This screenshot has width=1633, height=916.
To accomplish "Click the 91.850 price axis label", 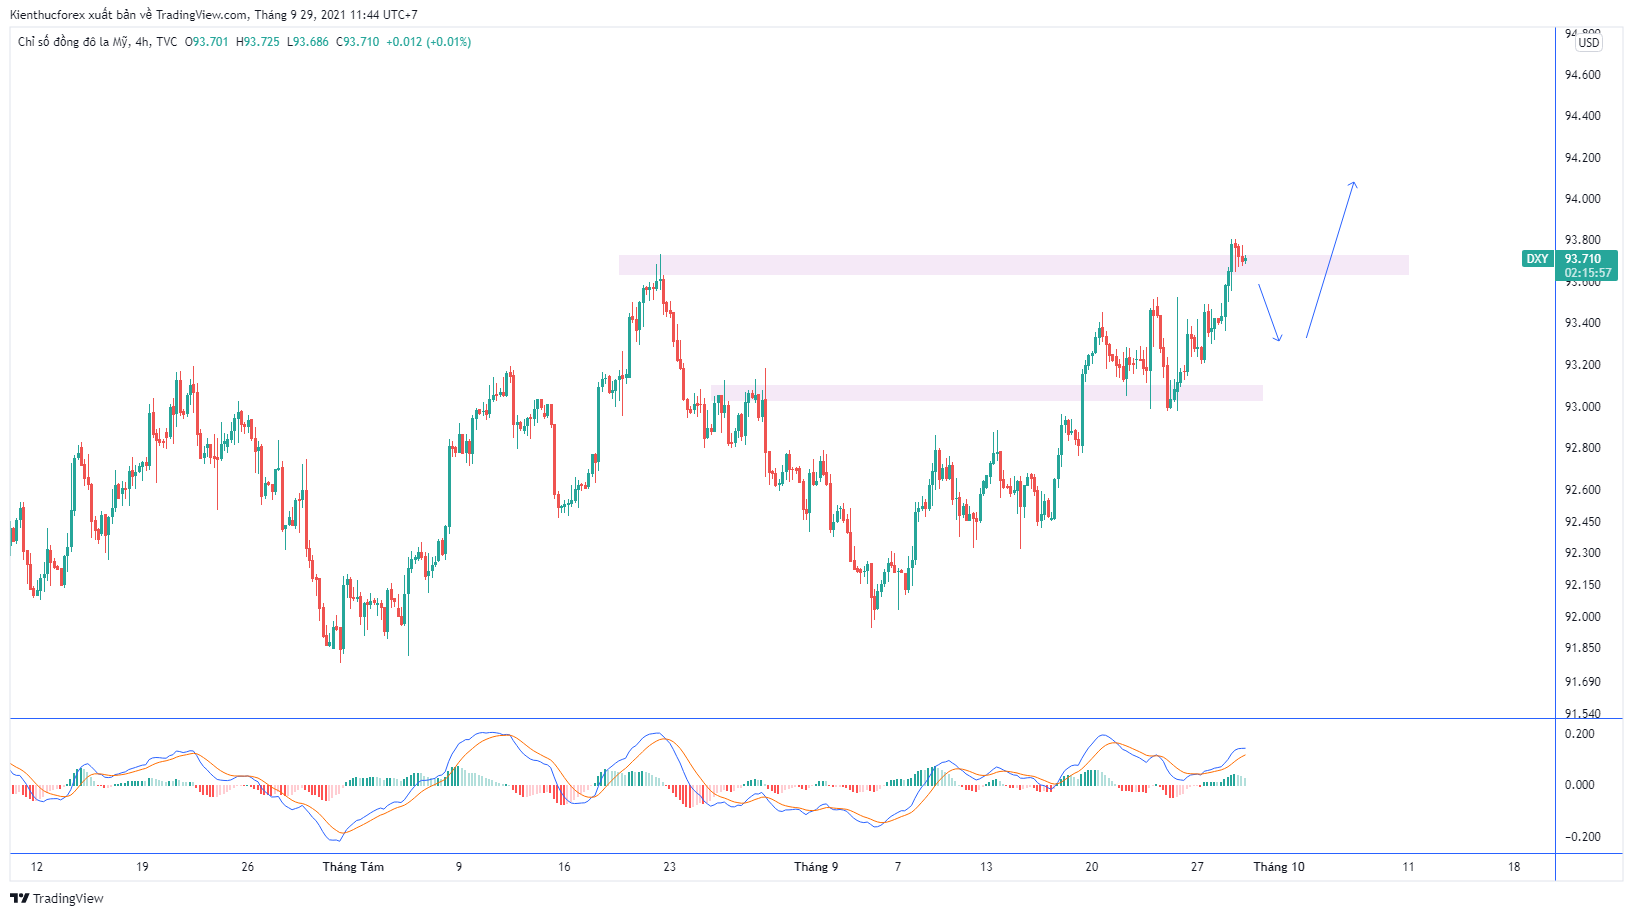I will pos(1583,648).
